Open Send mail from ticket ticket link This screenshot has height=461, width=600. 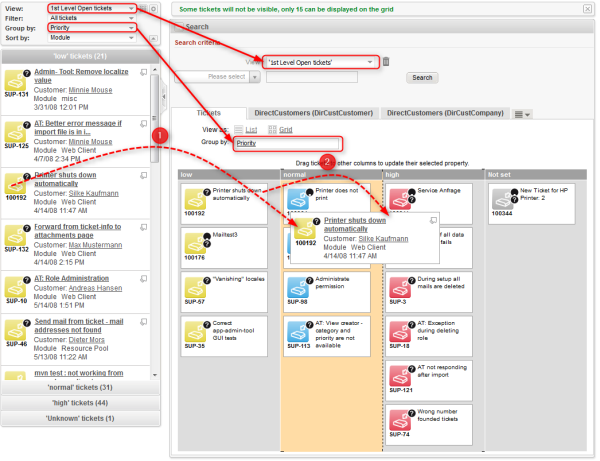tap(79, 326)
